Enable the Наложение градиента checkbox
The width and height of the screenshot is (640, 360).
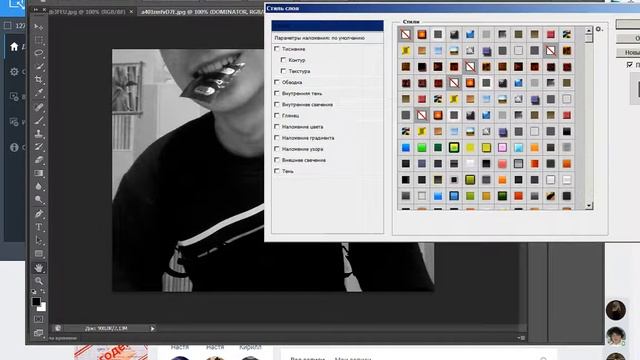pos(277,138)
